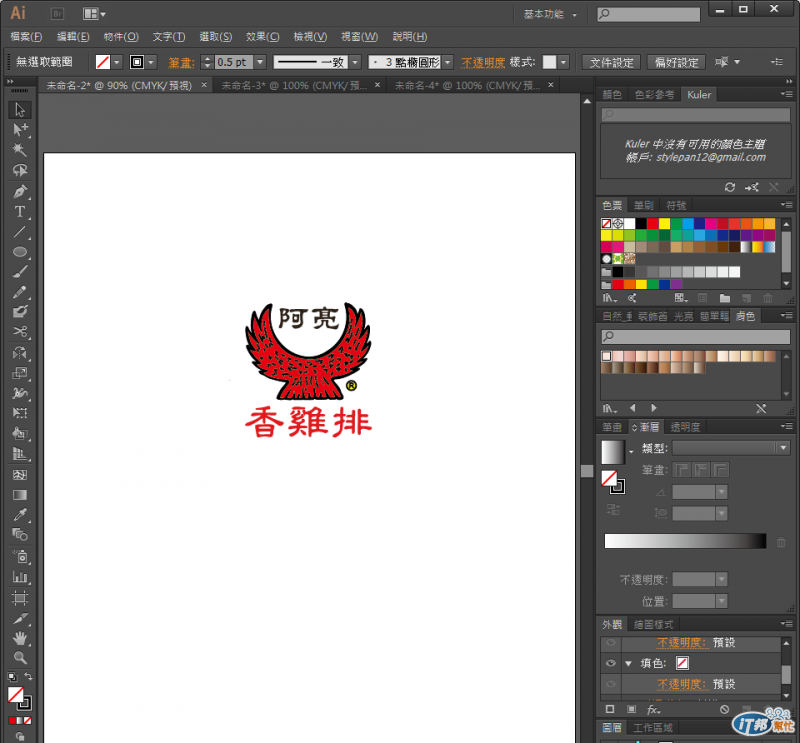Select the Line Segment tool
Viewport: 800px width, 743px height.
tap(19, 232)
